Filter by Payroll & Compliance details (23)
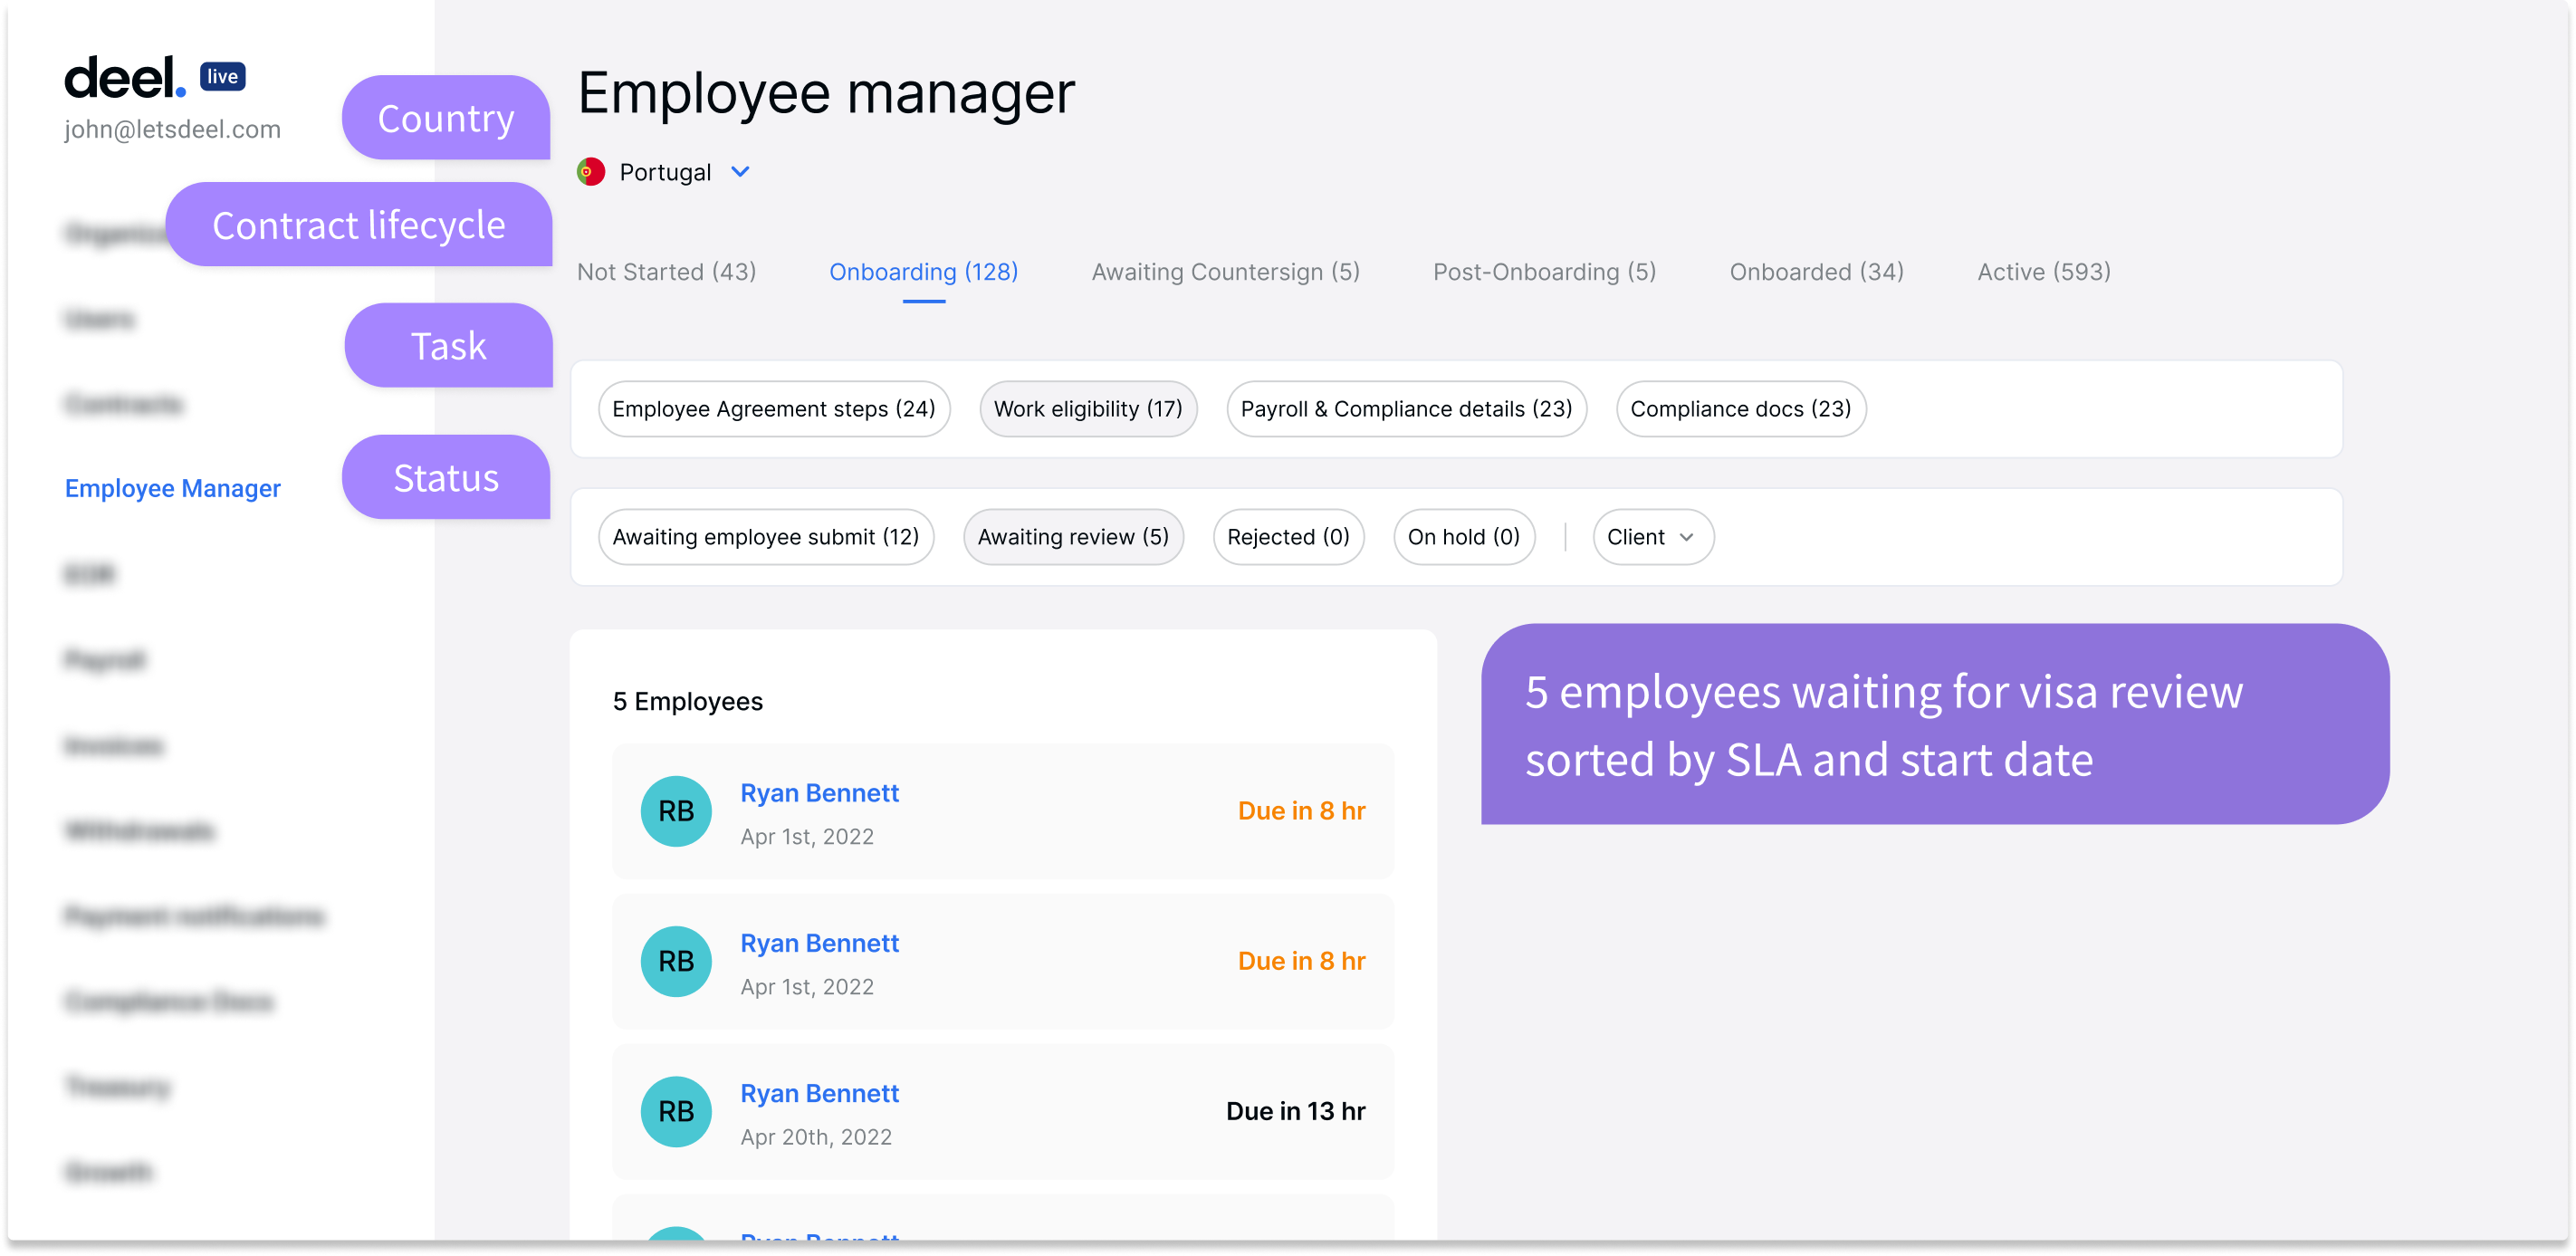Viewport: 2576px width, 1256px height. coord(1407,409)
